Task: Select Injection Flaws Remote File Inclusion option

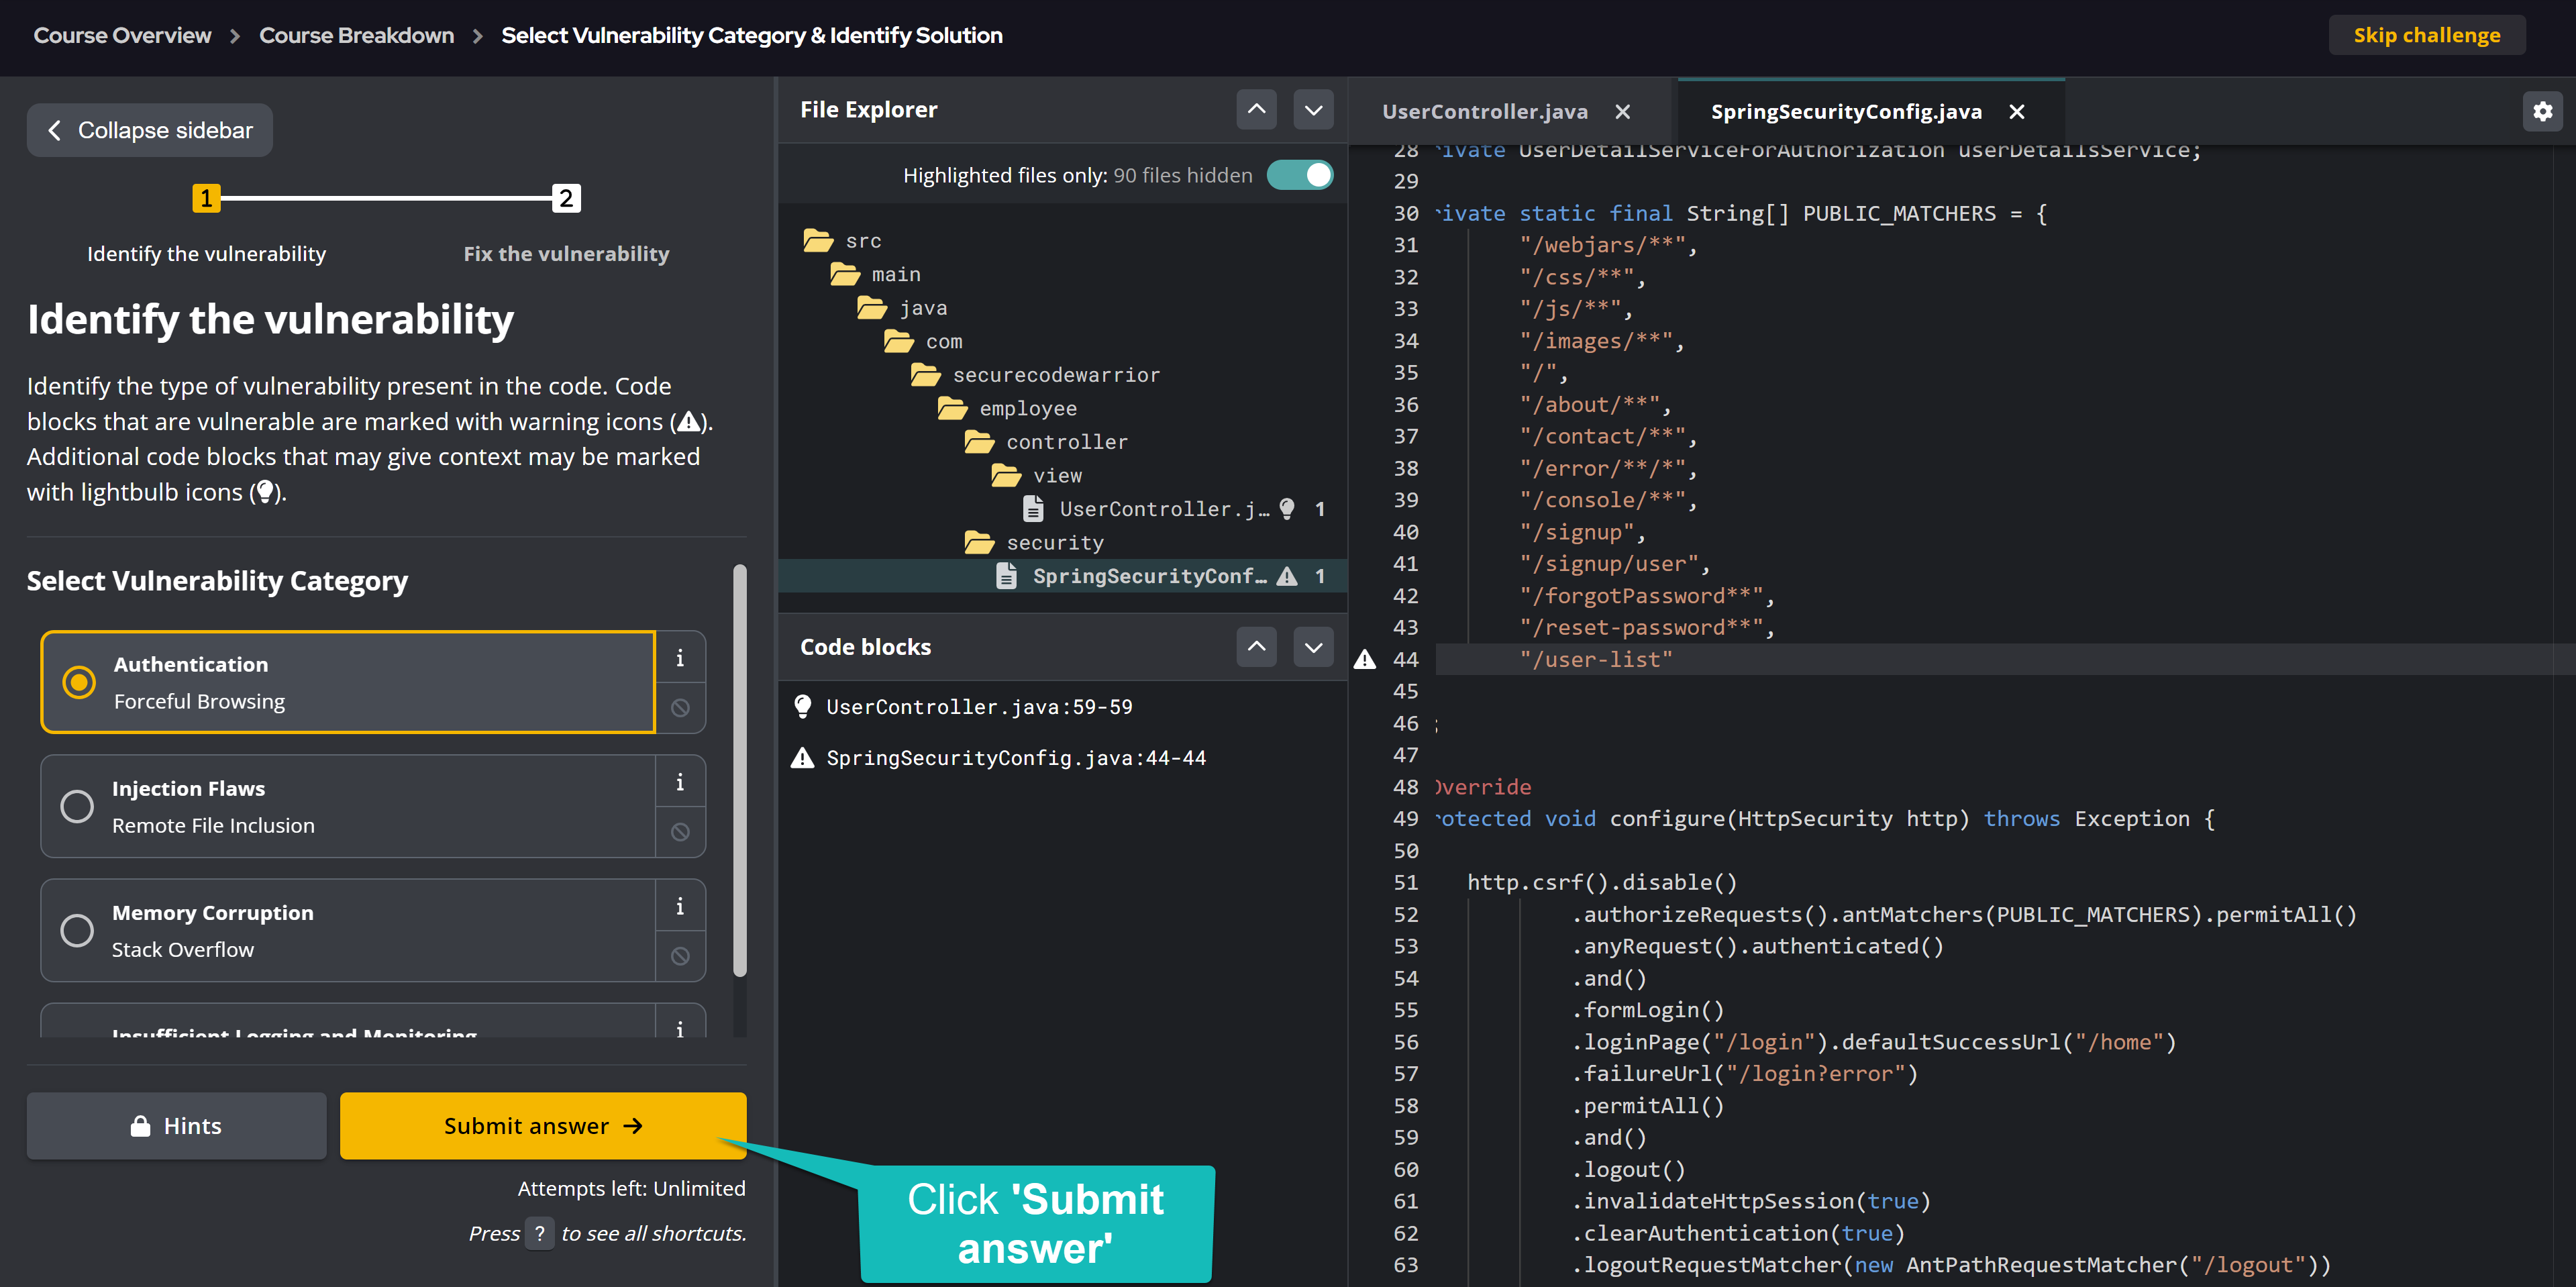Action: (x=347, y=806)
